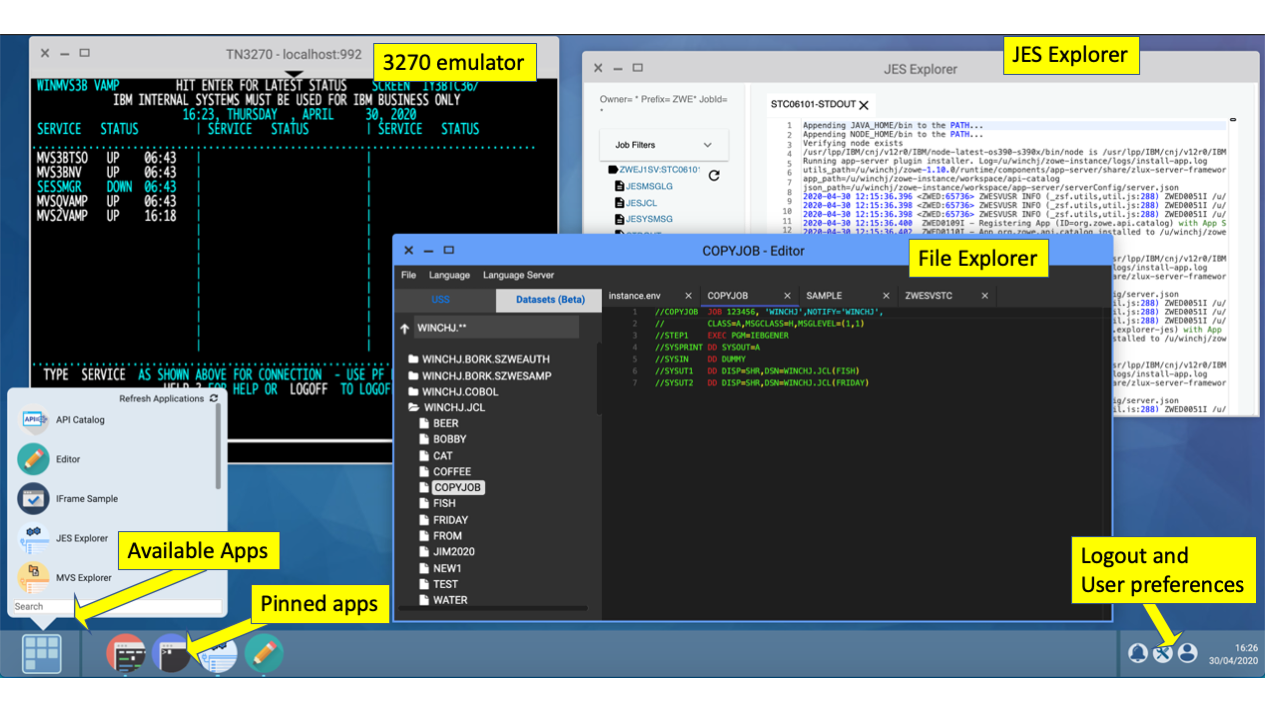Refresh the JES job list
Image resolution: width=1265 pixels, height=712 pixels.
coord(714,176)
